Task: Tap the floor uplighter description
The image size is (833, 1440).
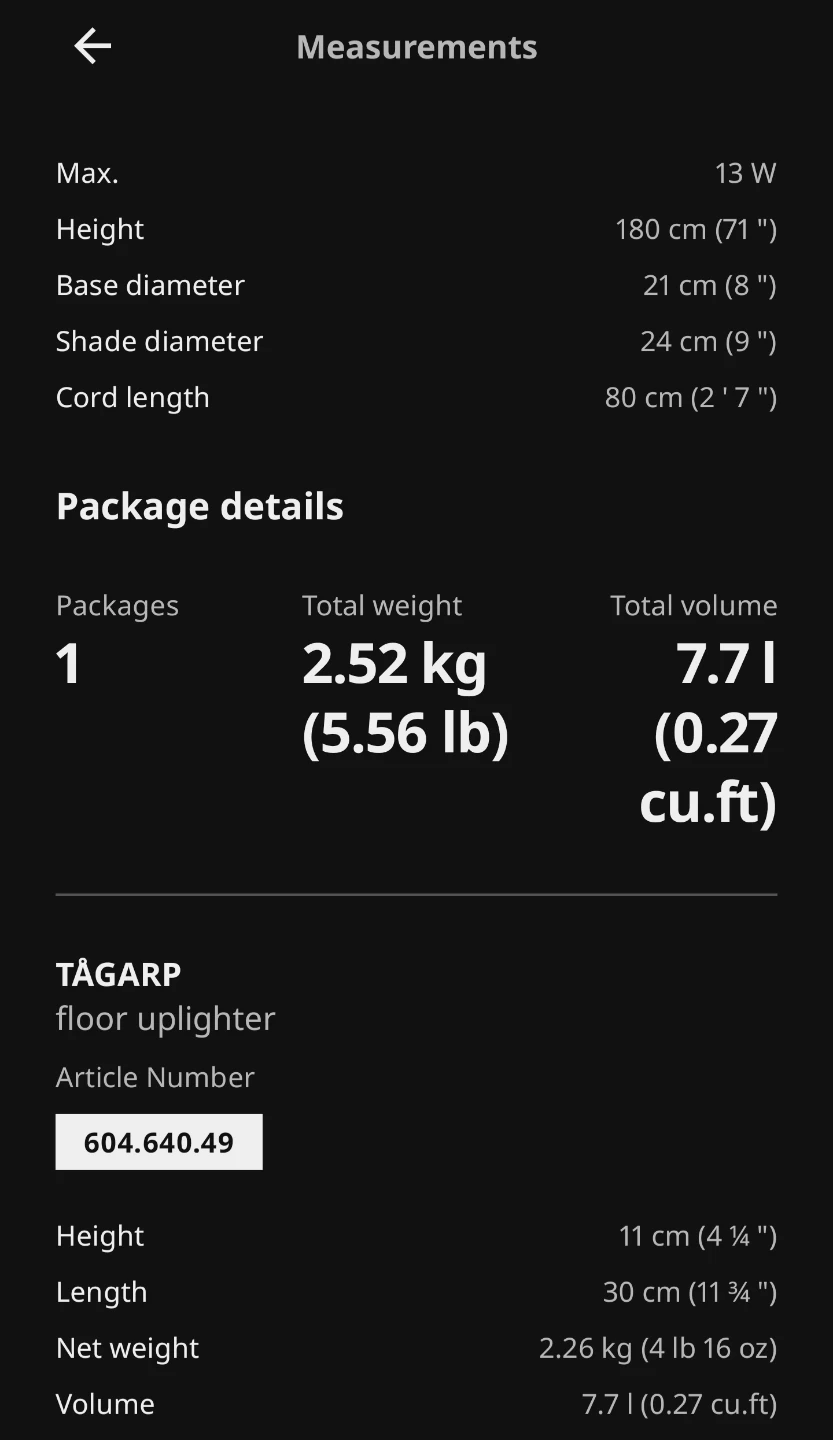Action: click(x=166, y=1019)
